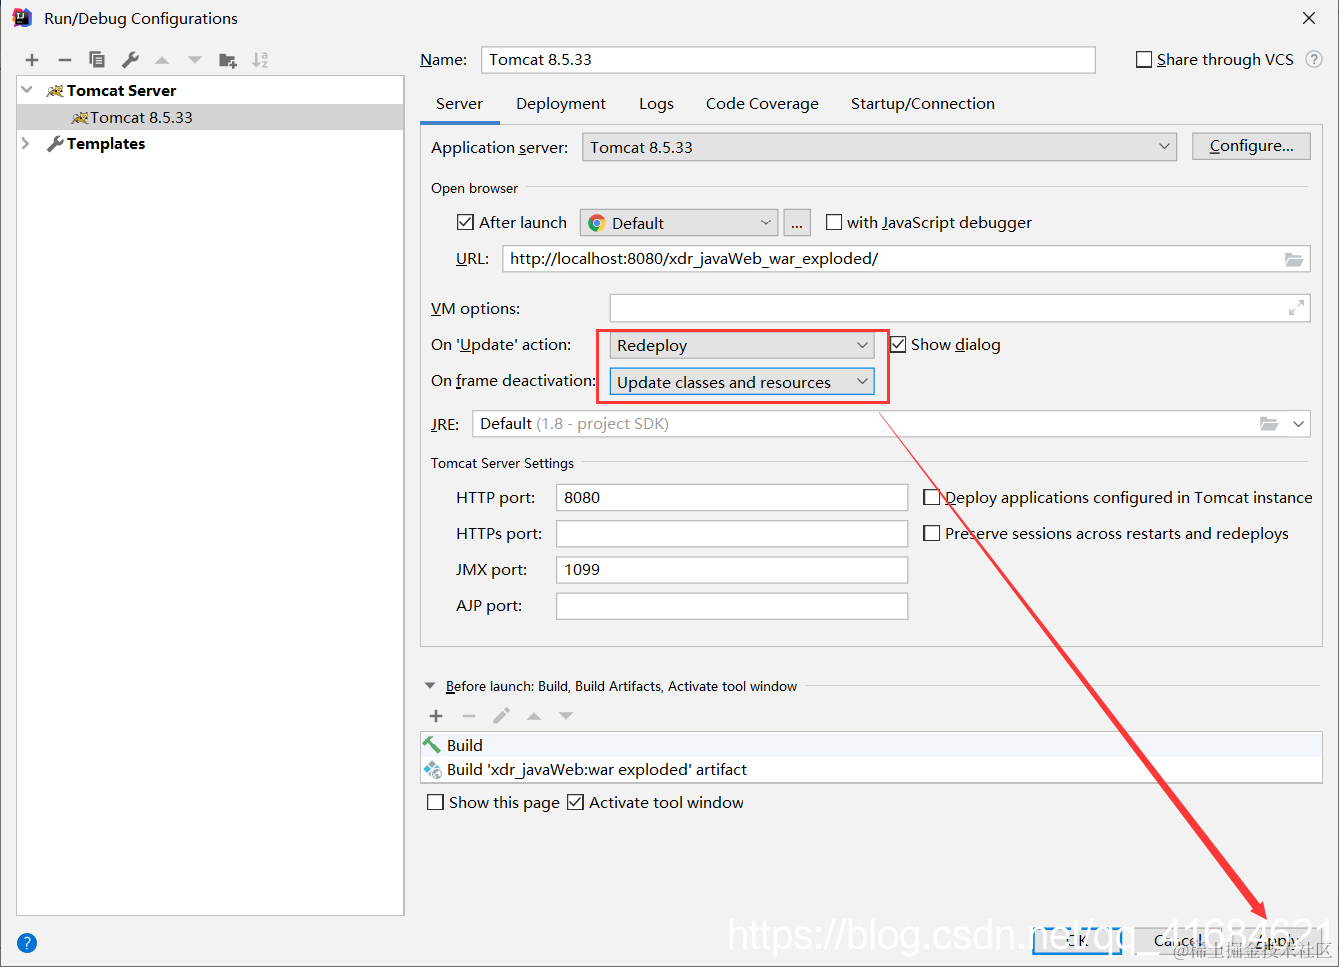Expand the Templates tree node
1339x967 pixels.
pos(26,144)
